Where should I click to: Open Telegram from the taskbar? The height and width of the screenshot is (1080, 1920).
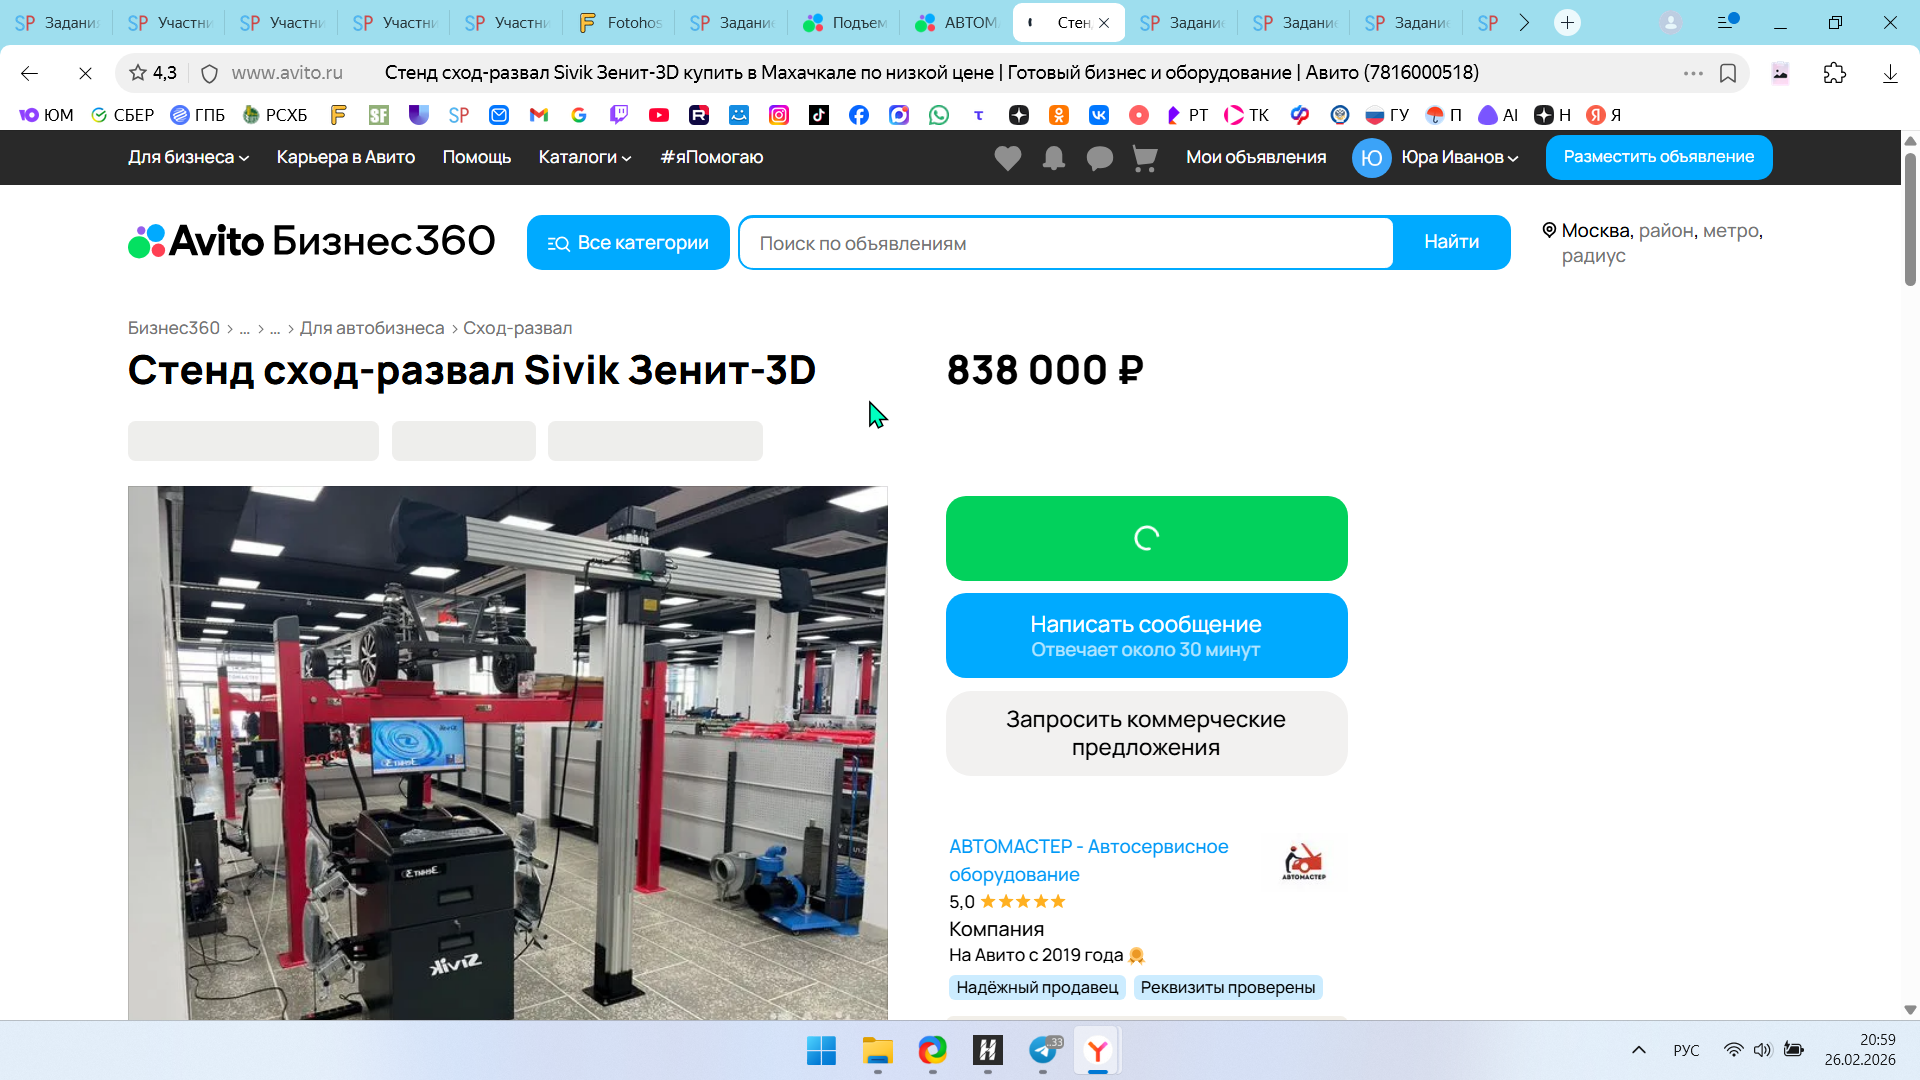[1042, 1050]
